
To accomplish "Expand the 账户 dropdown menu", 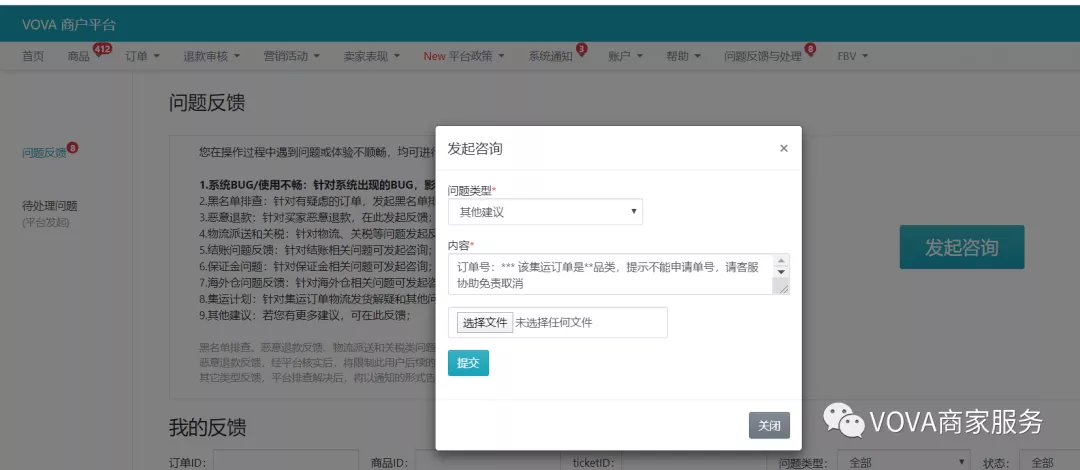I will (625, 57).
